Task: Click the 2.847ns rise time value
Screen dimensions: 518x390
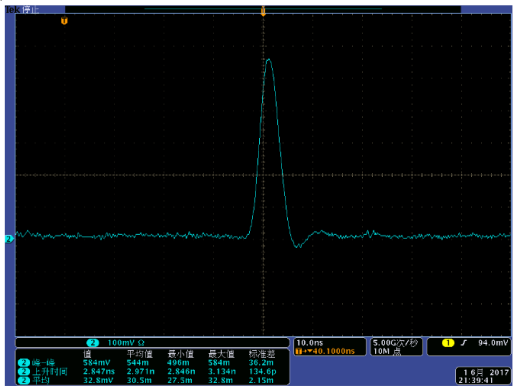Action: [99, 371]
